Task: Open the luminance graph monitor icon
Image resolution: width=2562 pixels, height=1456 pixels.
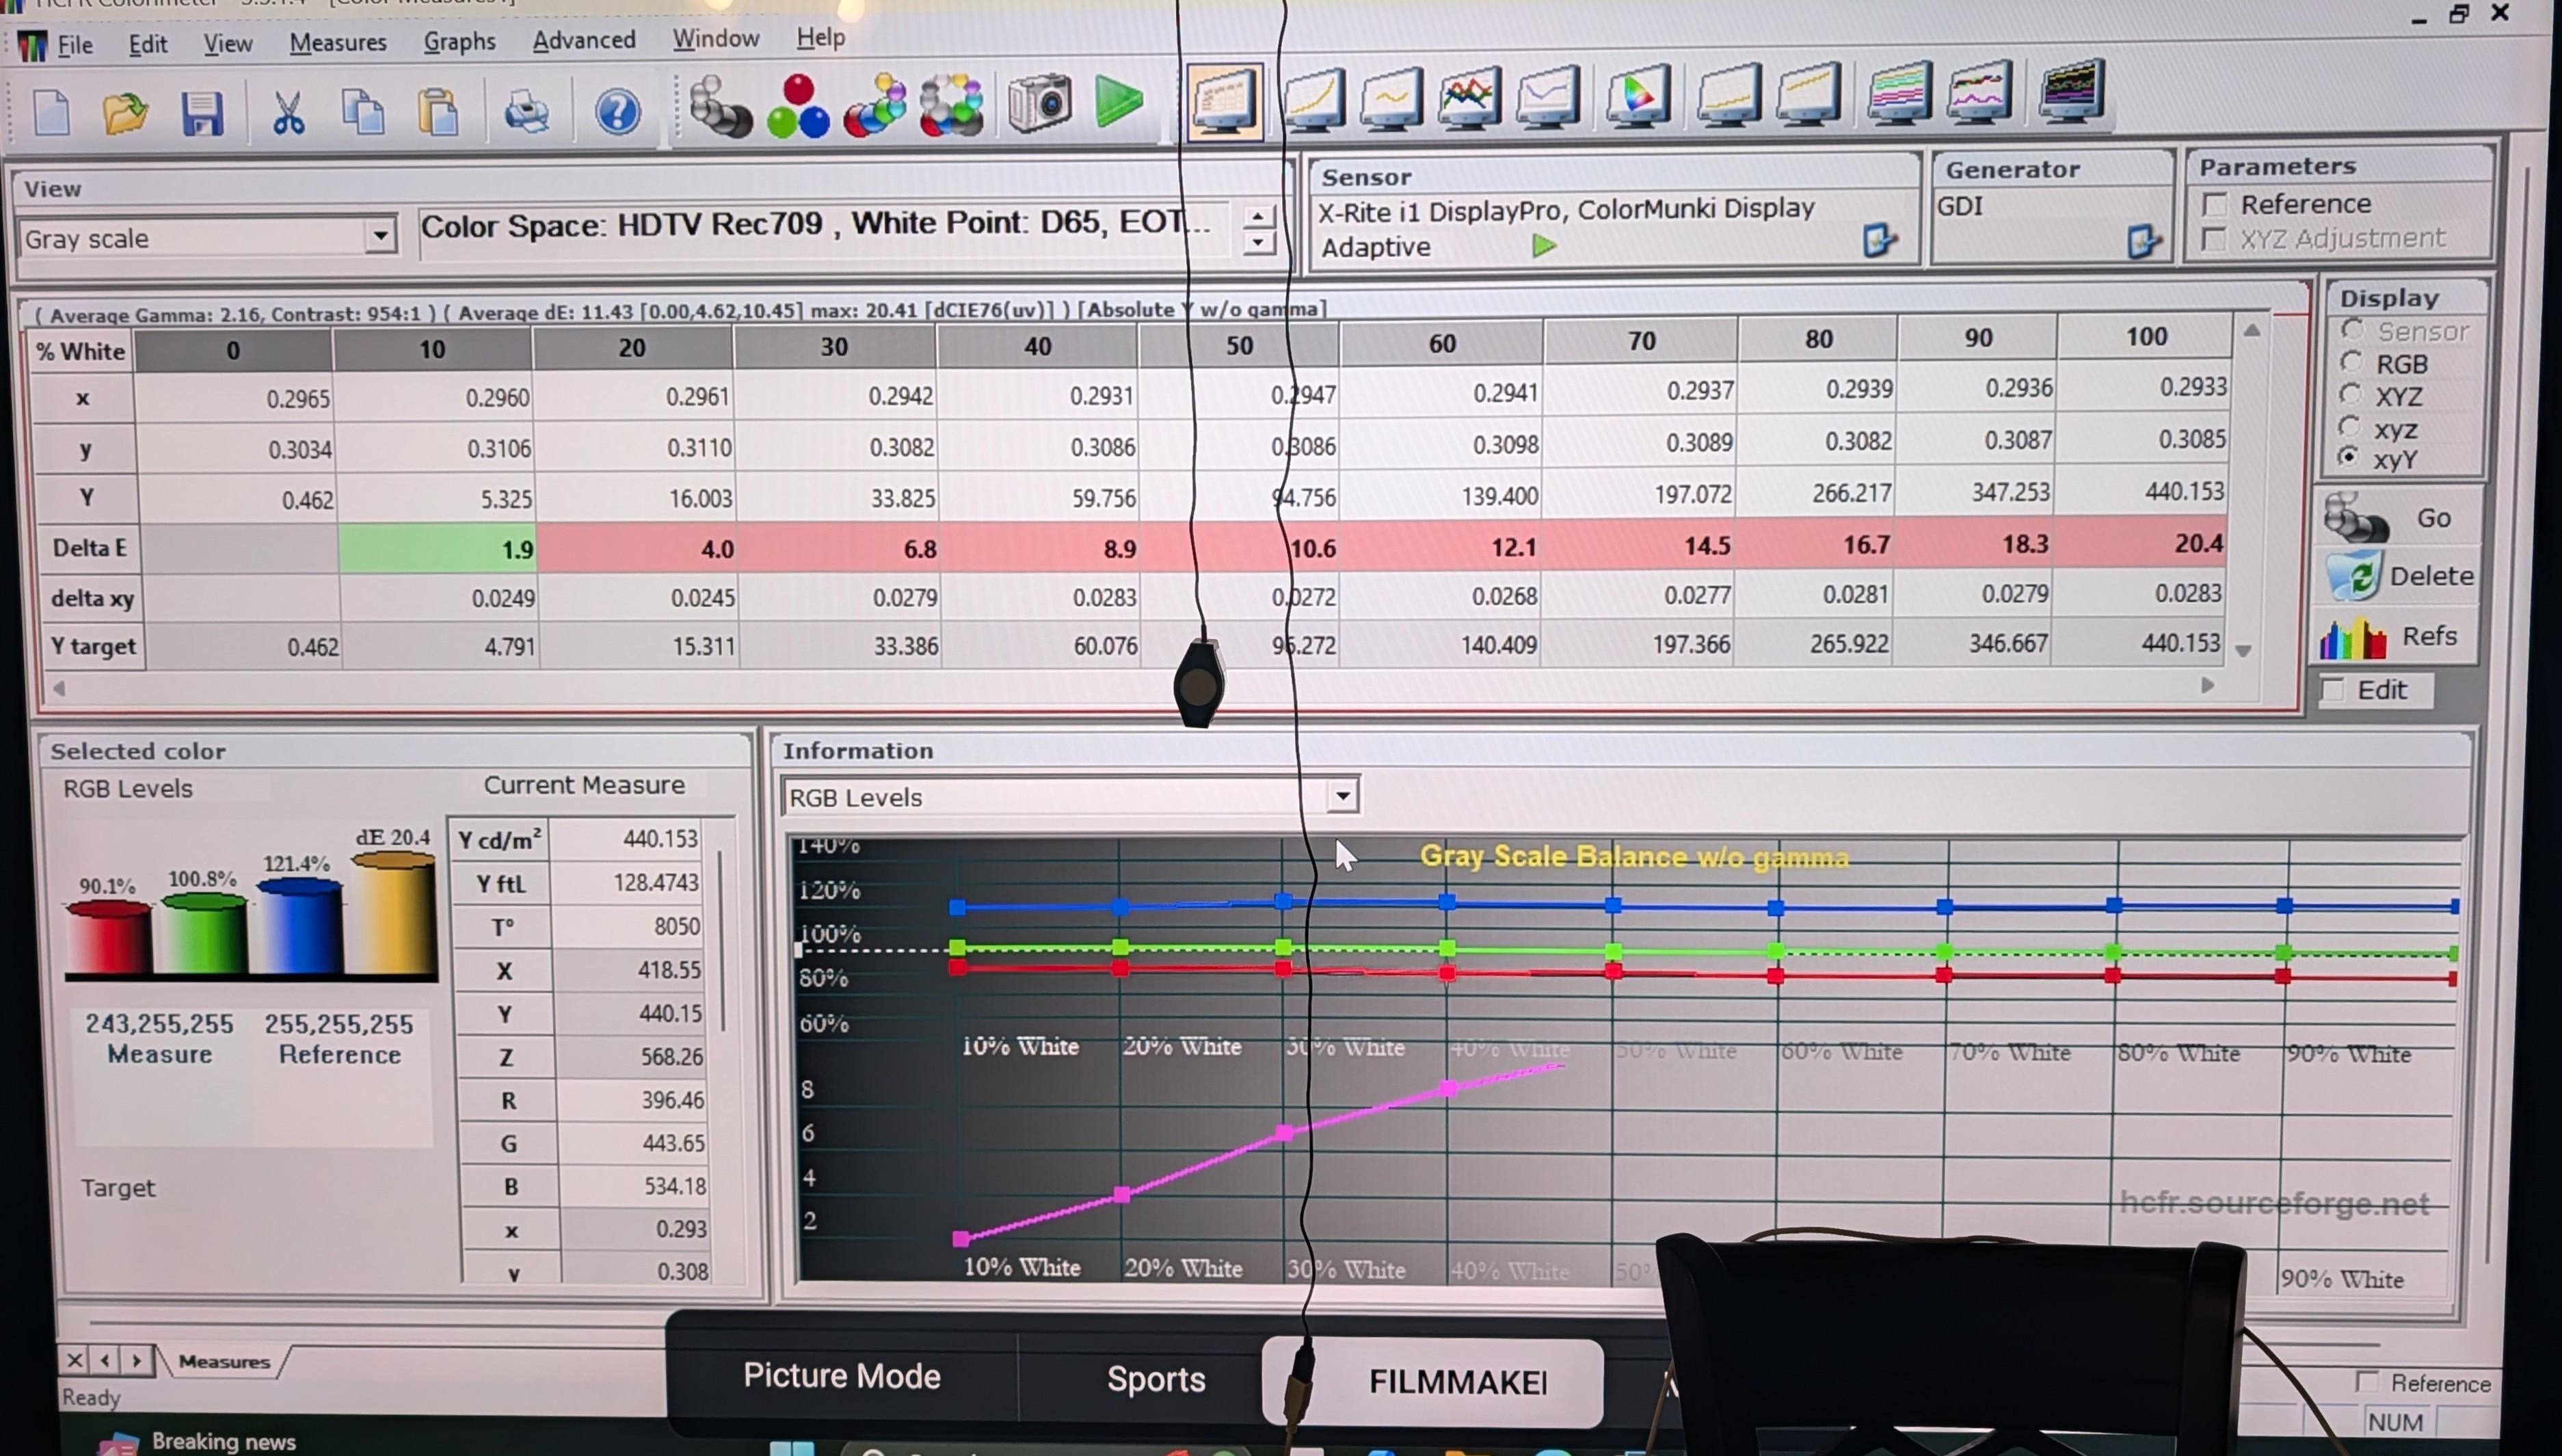Action: [1314, 99]
